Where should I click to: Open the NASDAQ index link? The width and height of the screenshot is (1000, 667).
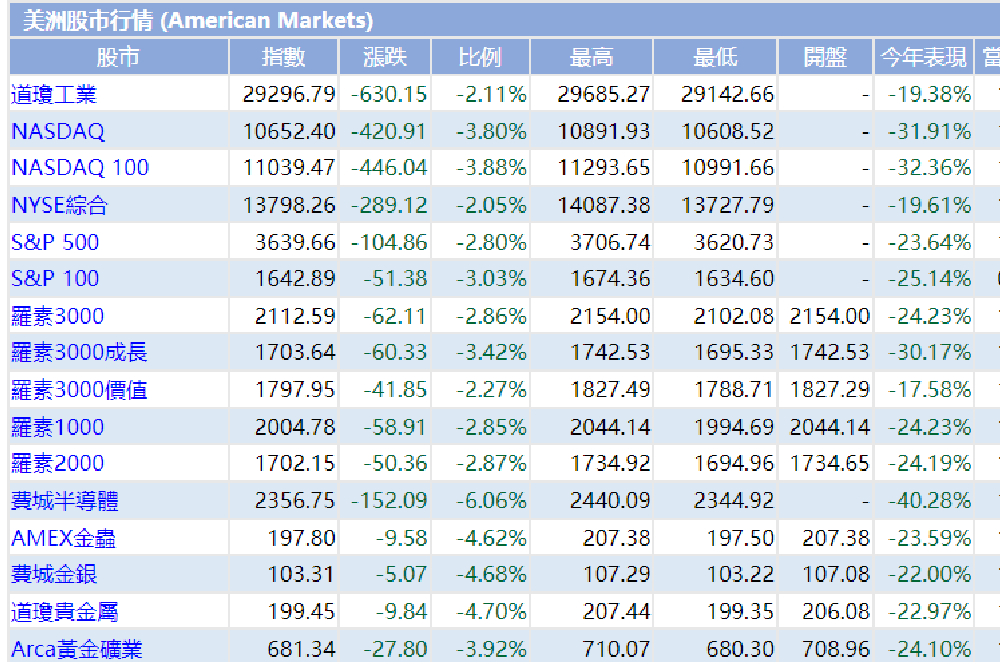[58, 131]
